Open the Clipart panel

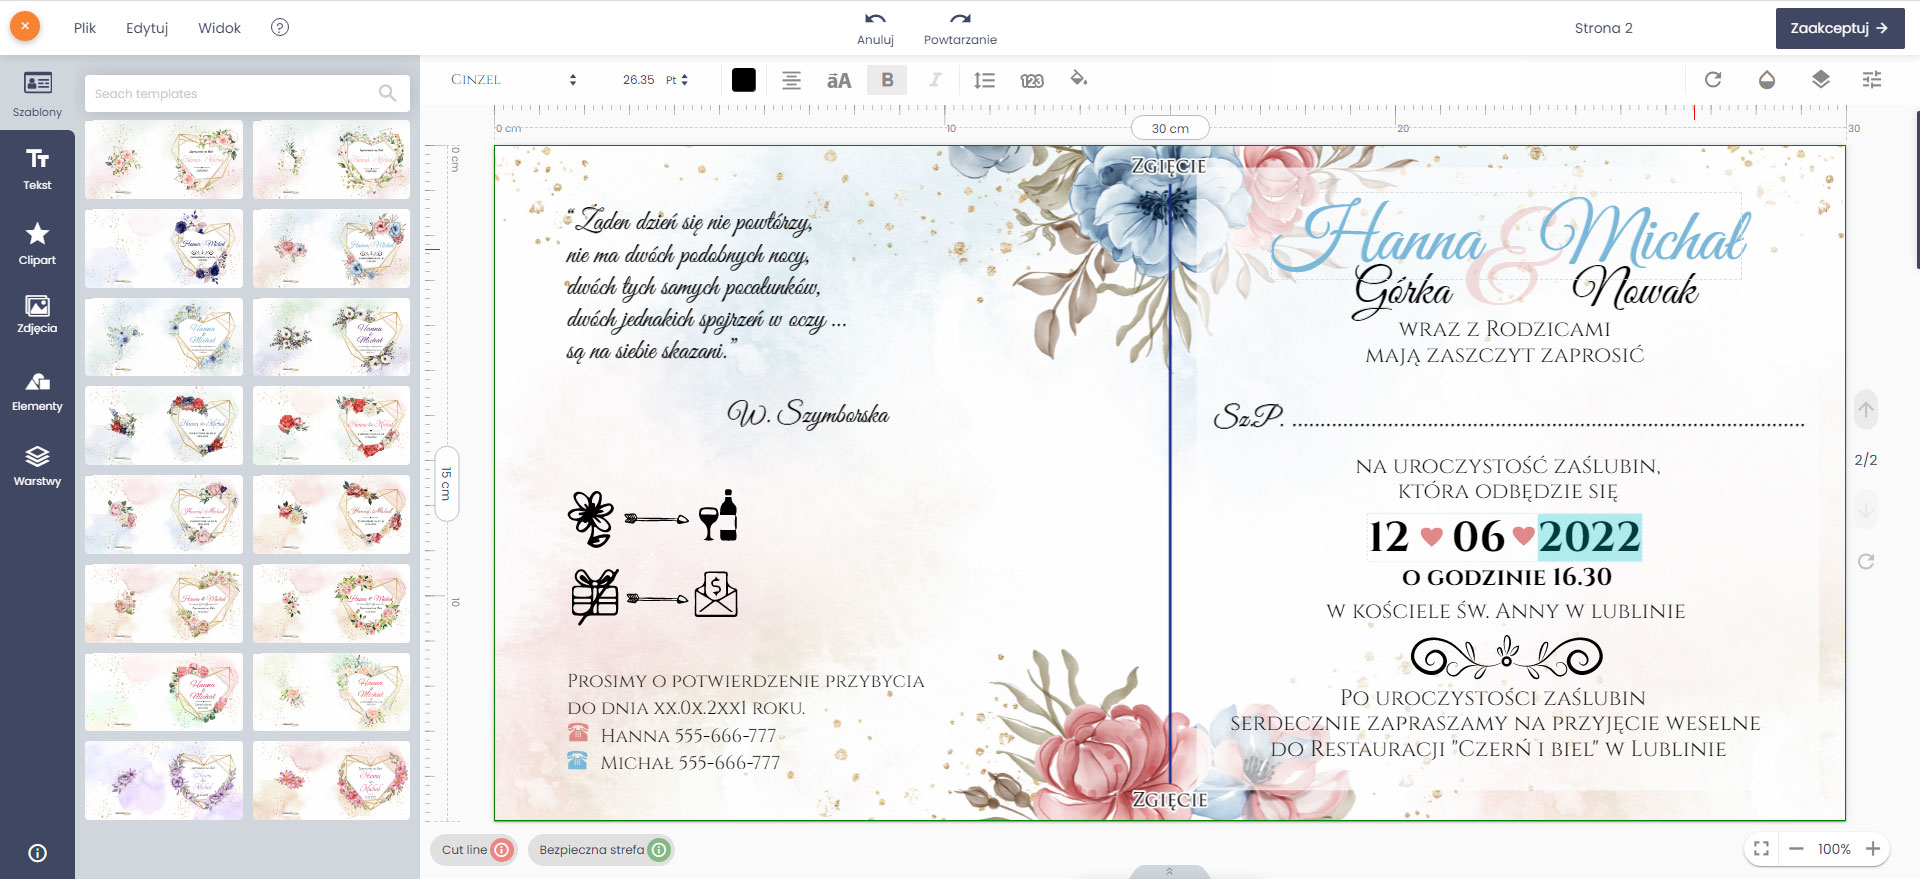tap(37, 244)
